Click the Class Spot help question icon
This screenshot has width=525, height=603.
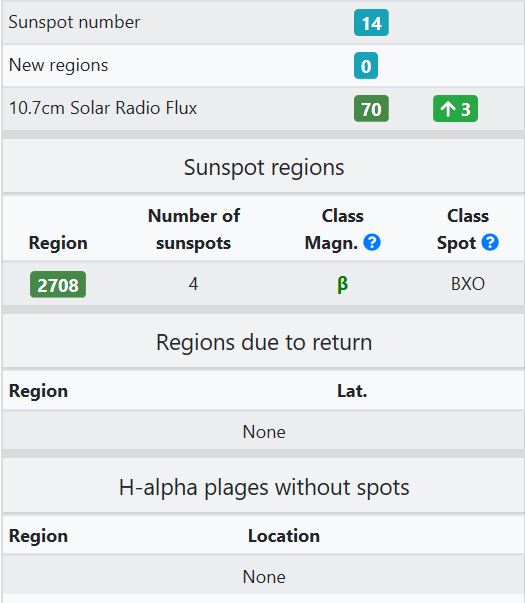(x=490, y=243)
